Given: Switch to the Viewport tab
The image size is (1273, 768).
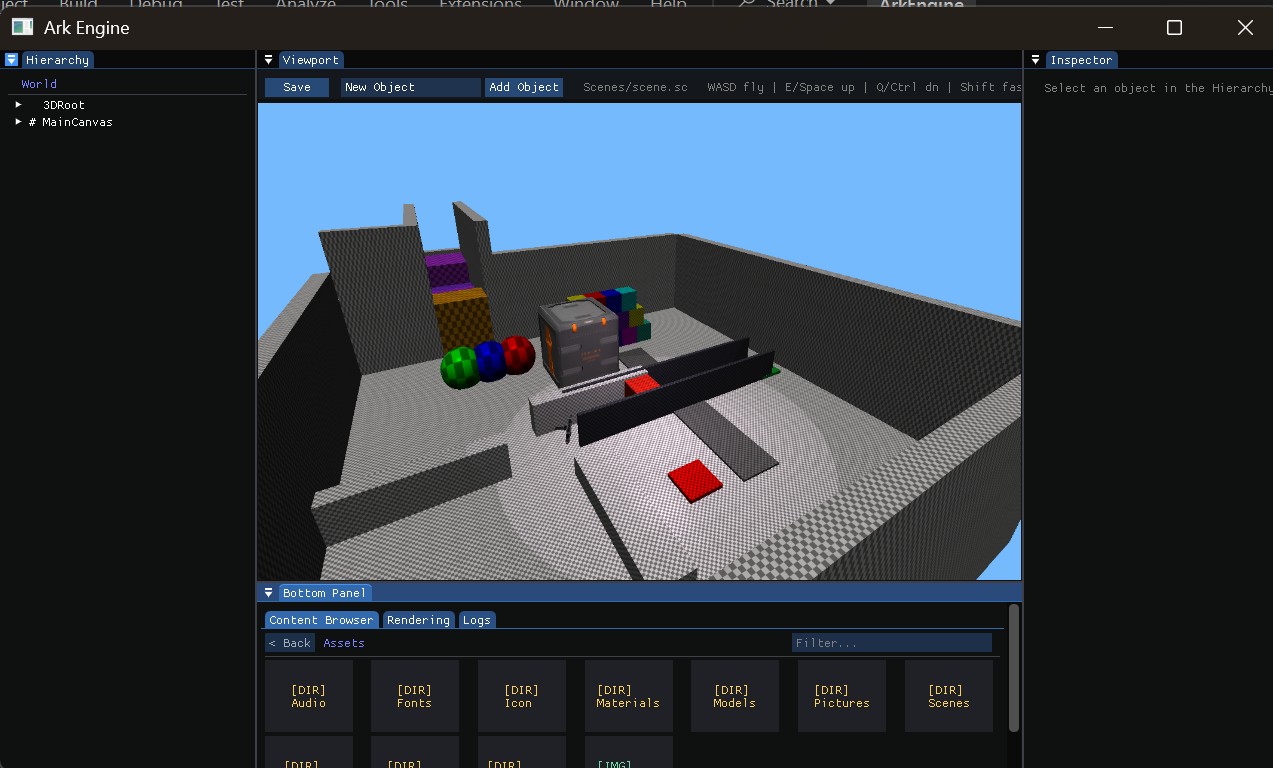Looking at the screenshot, I should pos(310,60).
